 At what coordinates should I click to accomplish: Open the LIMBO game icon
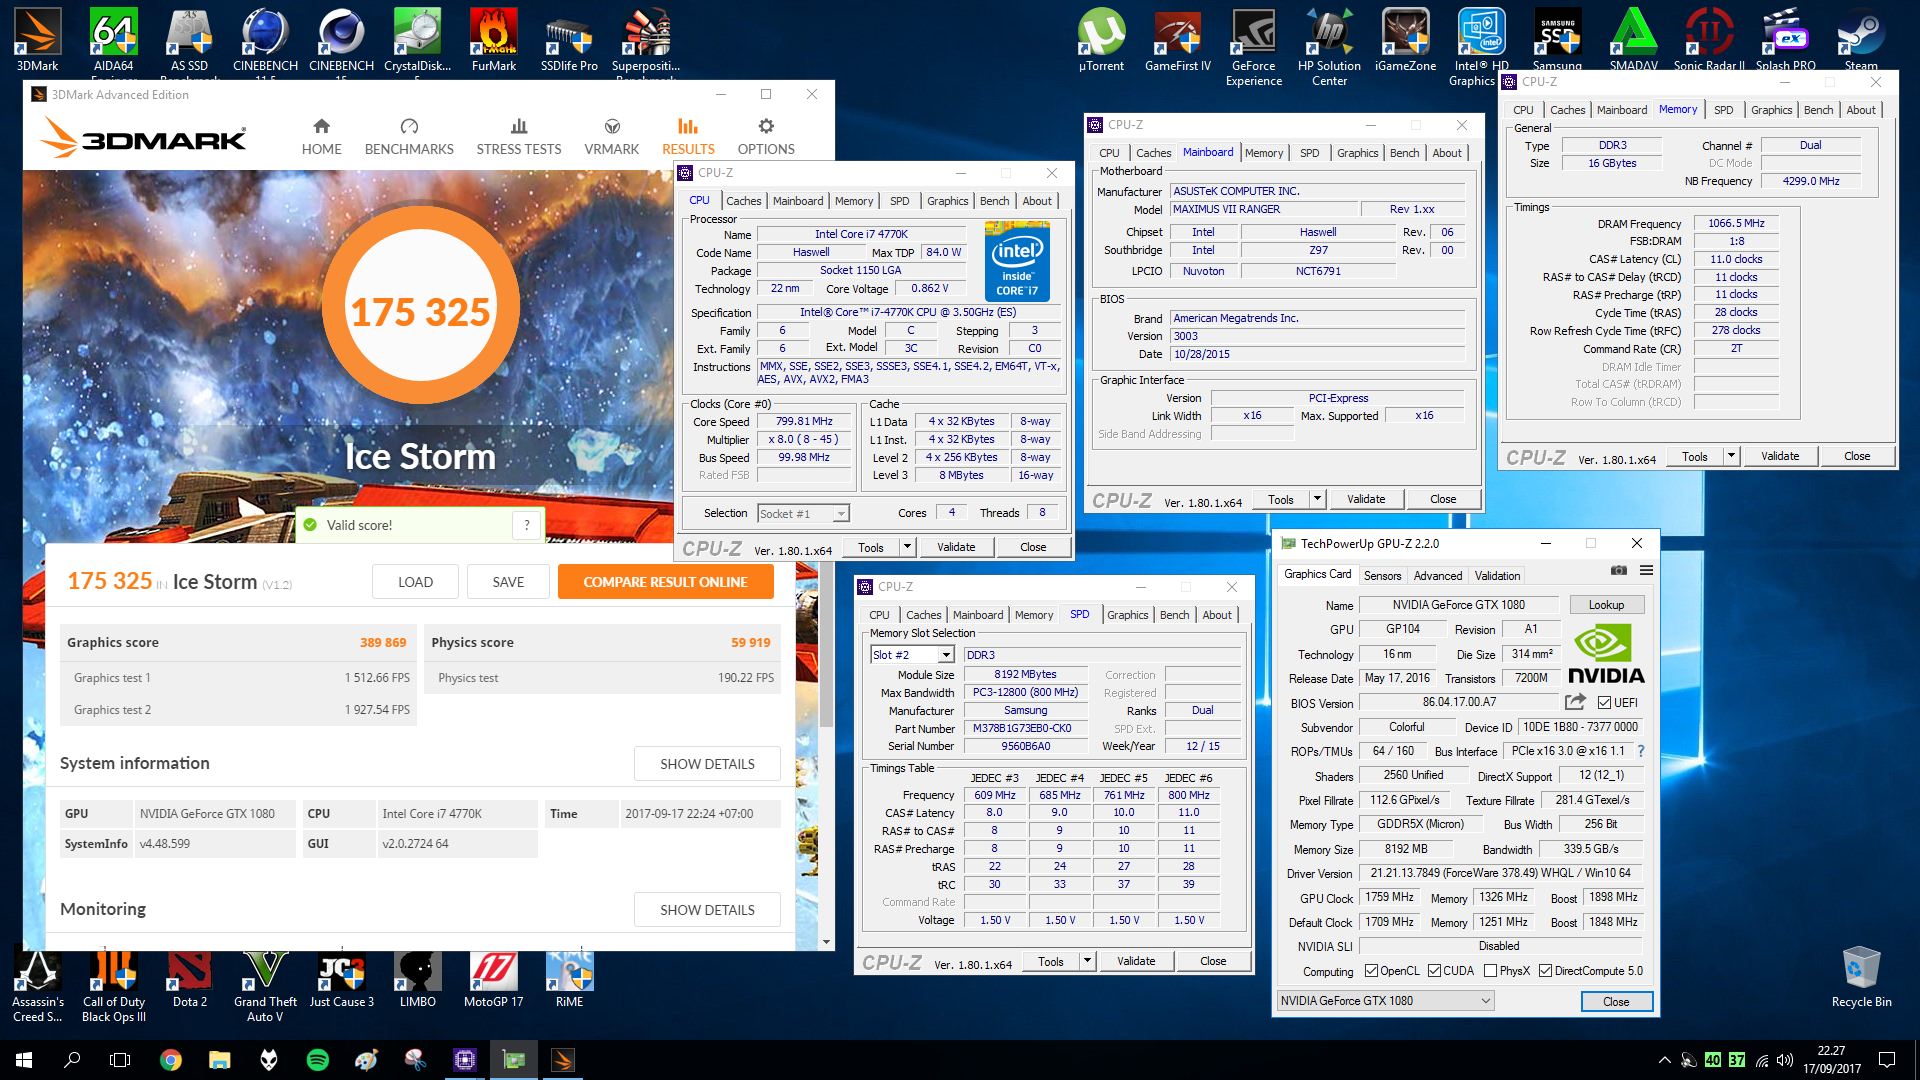click(x=417, y=977)
